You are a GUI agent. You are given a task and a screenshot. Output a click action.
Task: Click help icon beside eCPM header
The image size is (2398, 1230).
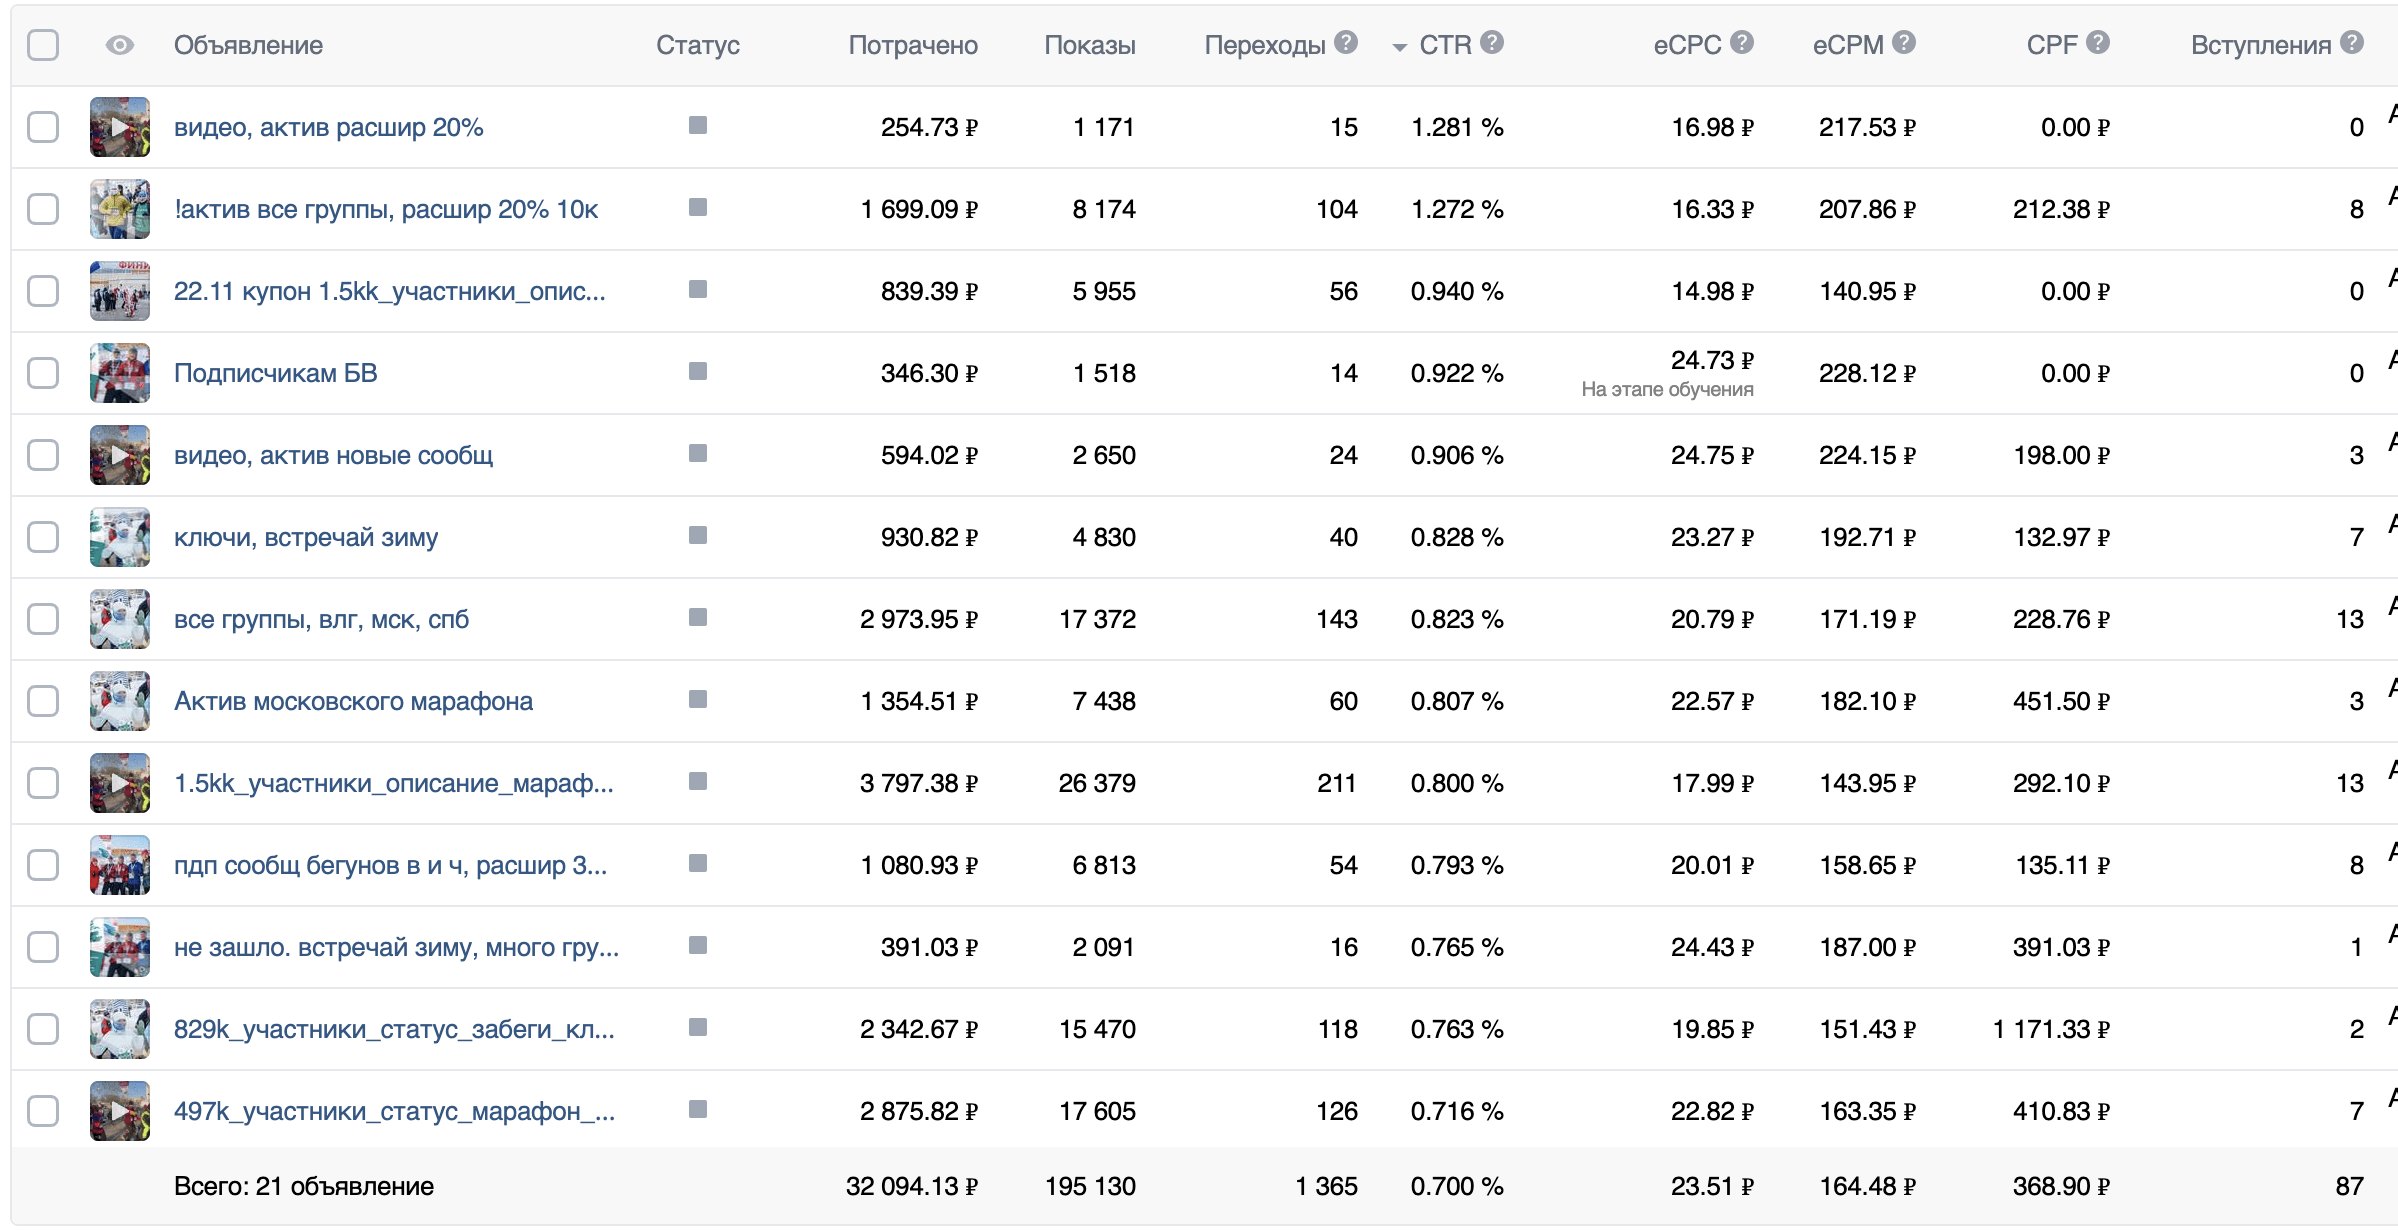tap(1904, 43)
